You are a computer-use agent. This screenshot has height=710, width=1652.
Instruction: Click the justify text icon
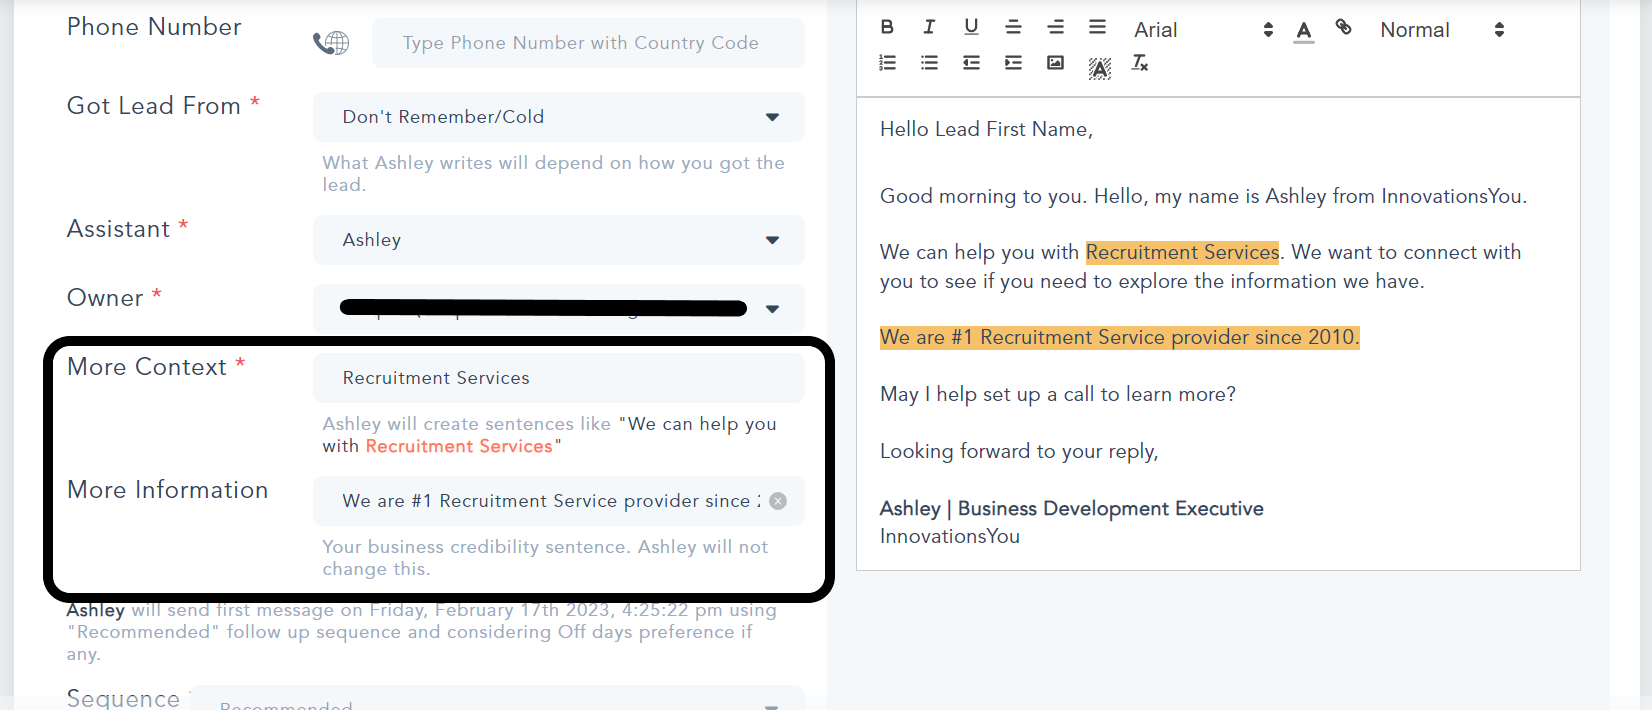pyautogui.click(x=1097, y=27)
